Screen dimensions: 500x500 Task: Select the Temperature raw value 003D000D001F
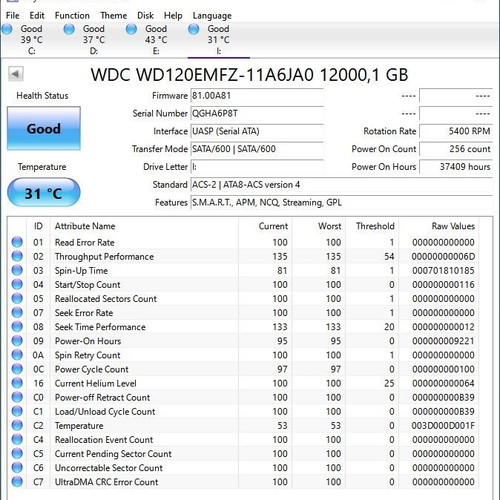pos(443,426)
